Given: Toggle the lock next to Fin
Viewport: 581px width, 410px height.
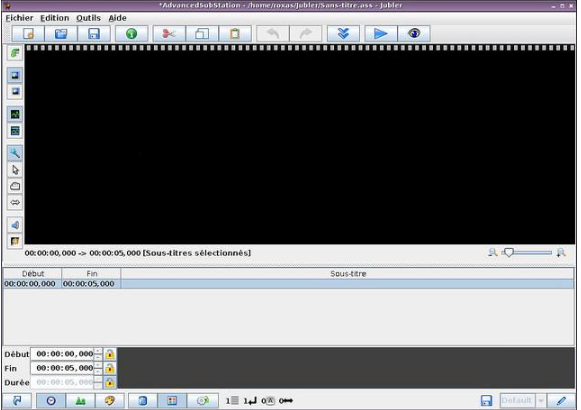Looking at the screenshot, I should (110, 368).
